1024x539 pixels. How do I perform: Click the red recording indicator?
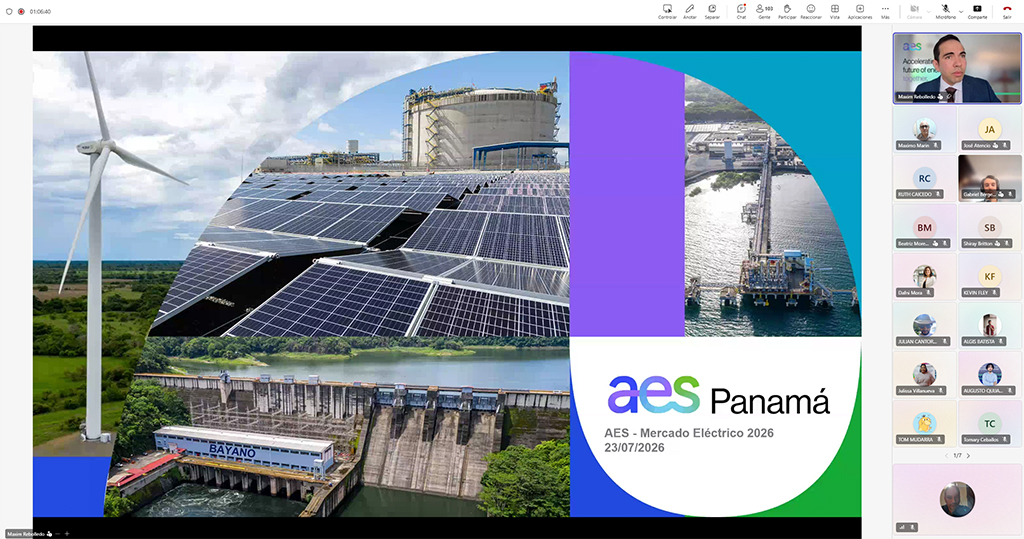(x=21, y=11)
